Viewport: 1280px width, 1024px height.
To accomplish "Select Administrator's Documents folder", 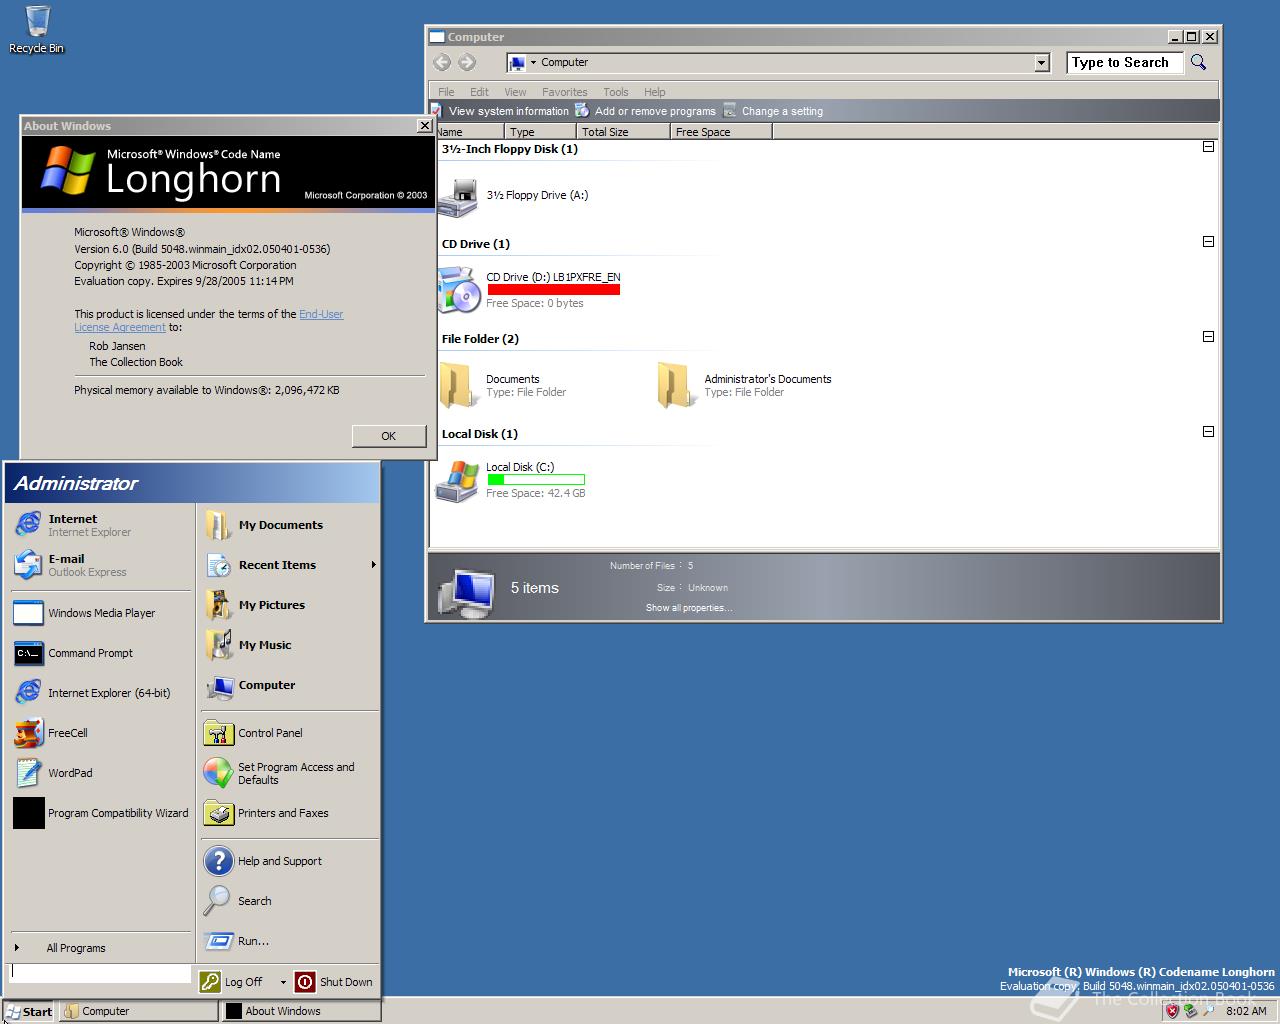I will [x=745, y=386].
